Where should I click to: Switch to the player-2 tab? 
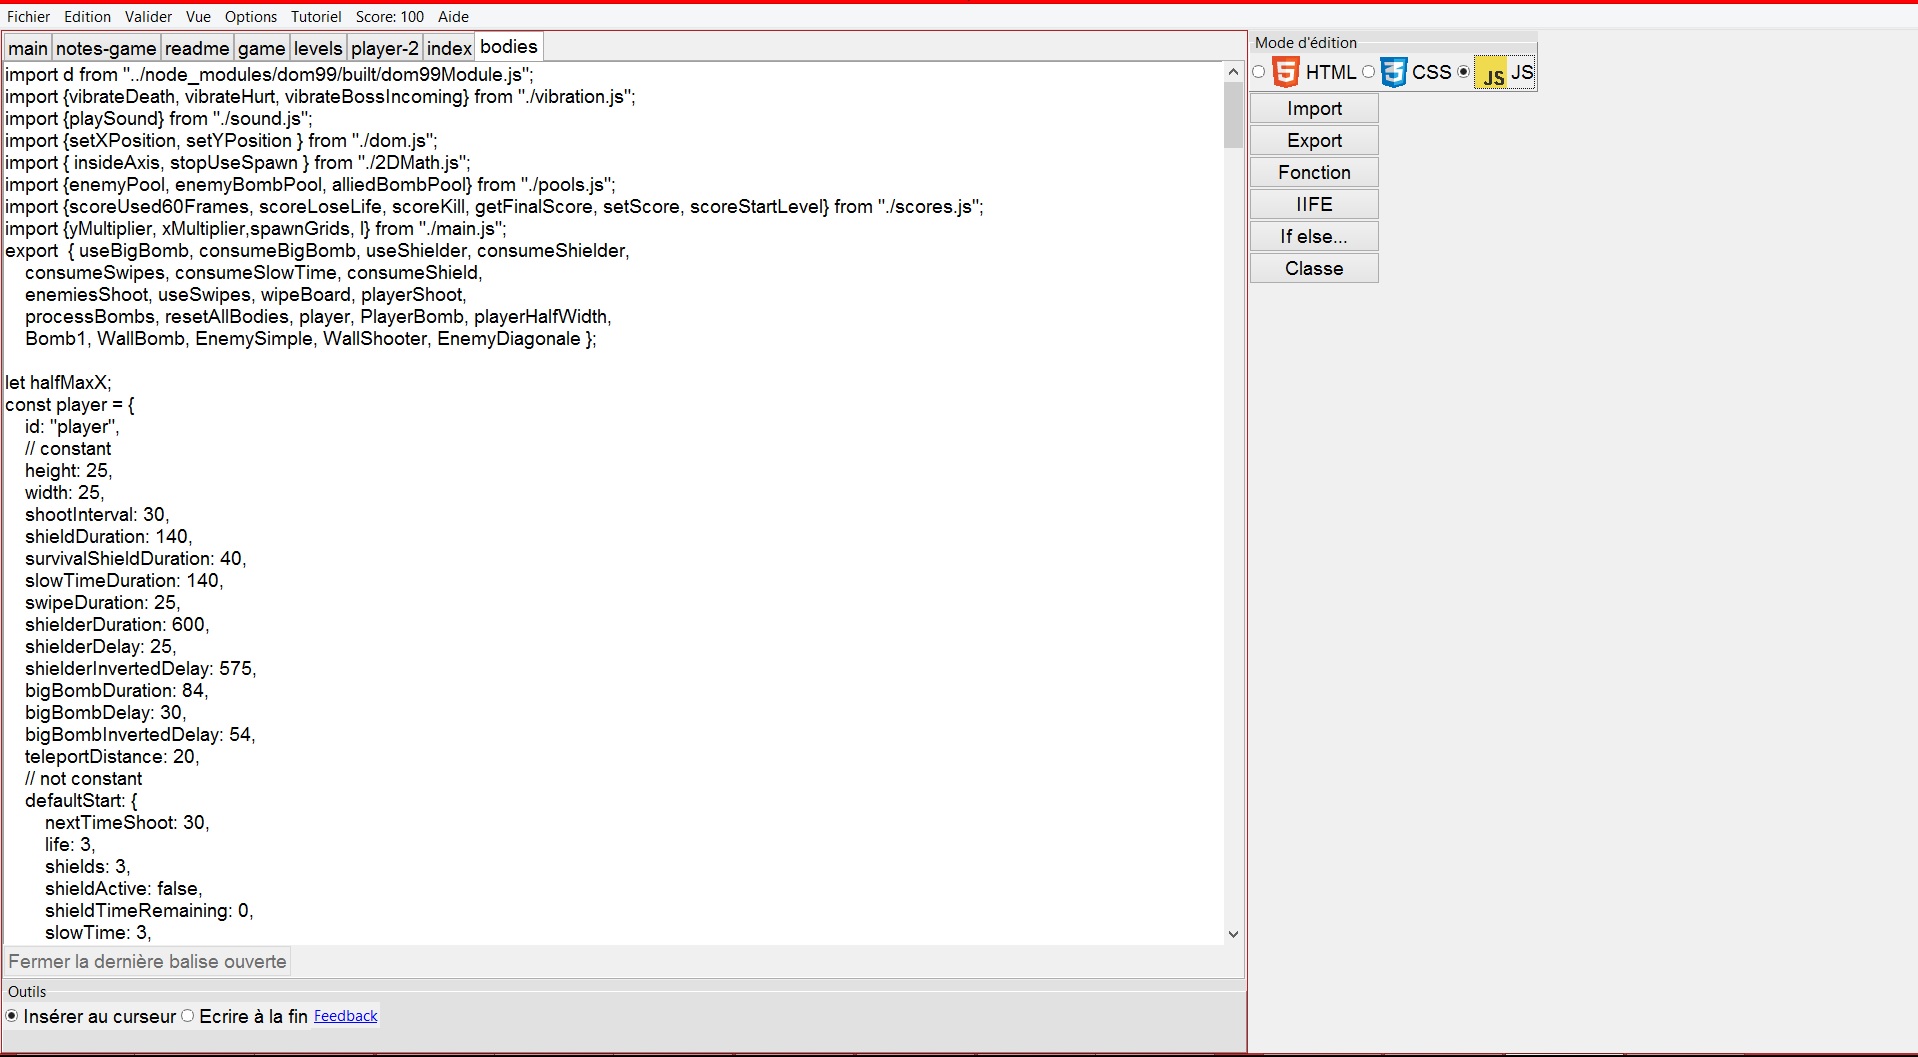[x=385, y=48]
